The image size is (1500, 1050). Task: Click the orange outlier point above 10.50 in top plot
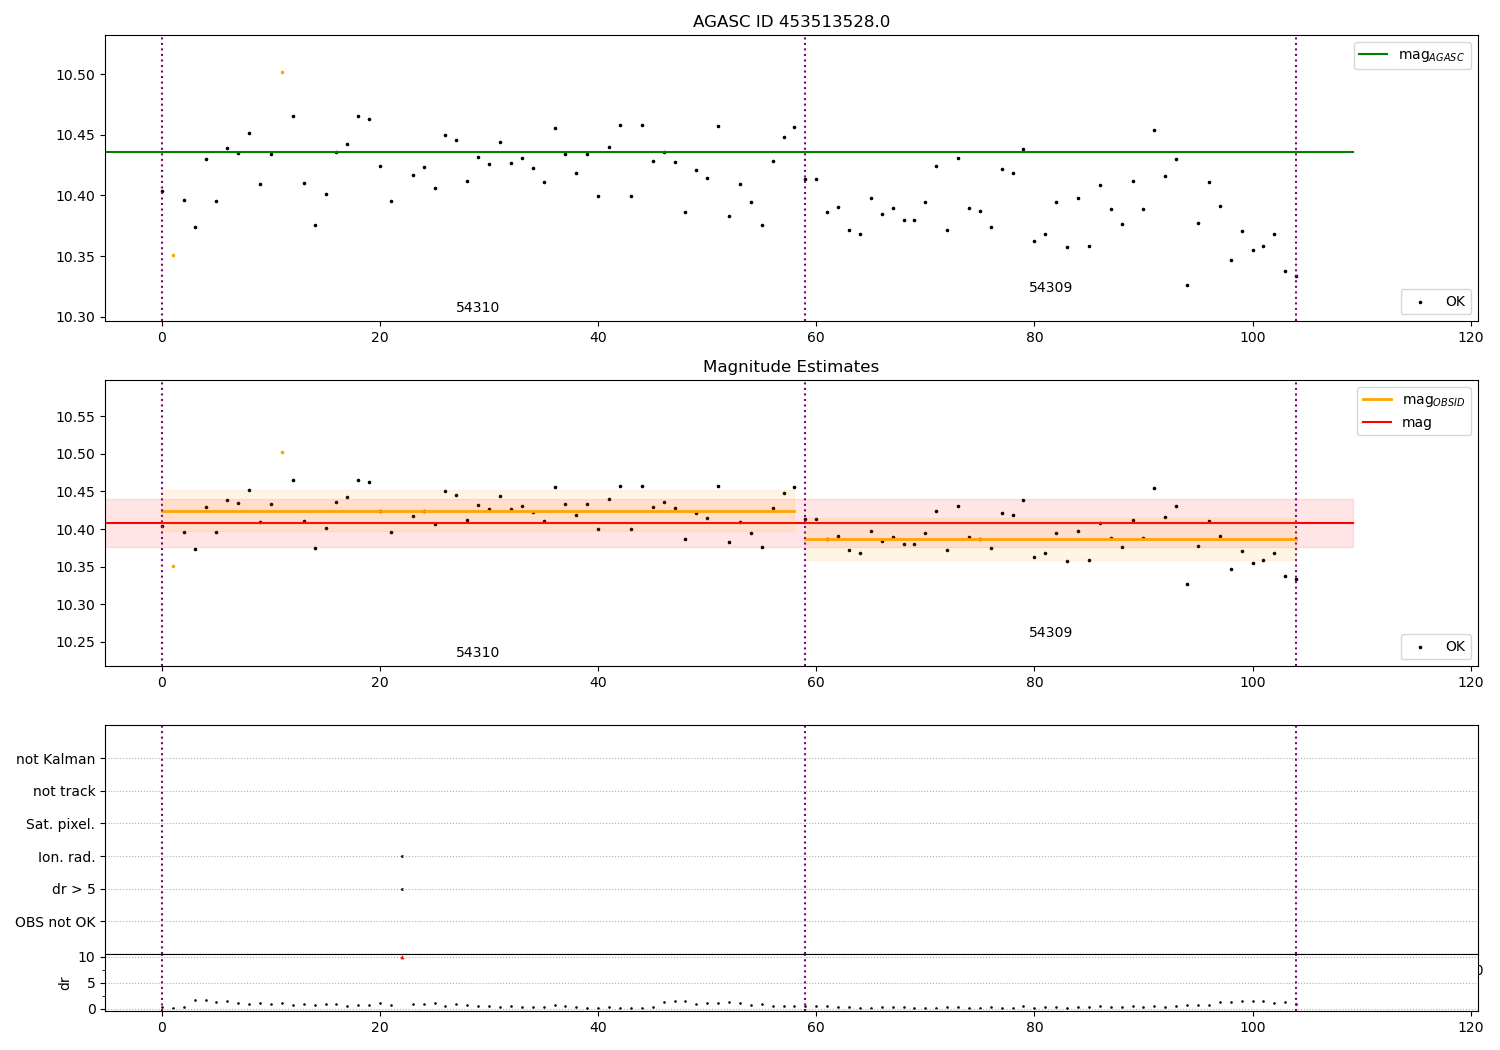click(x=282, y=72)
